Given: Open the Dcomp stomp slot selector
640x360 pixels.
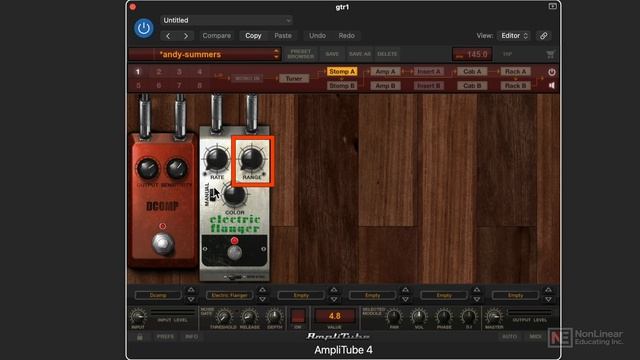Looking at the screenshot, I should (158, 295).
